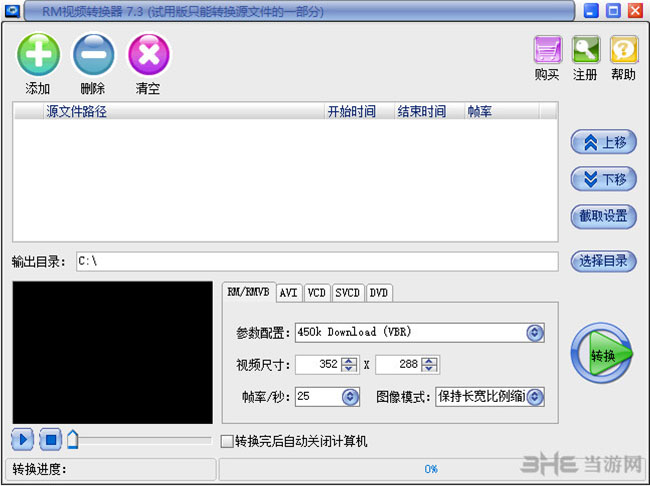Open the Help (帮助) icon
Screen dimensions: 650x486
624,50
